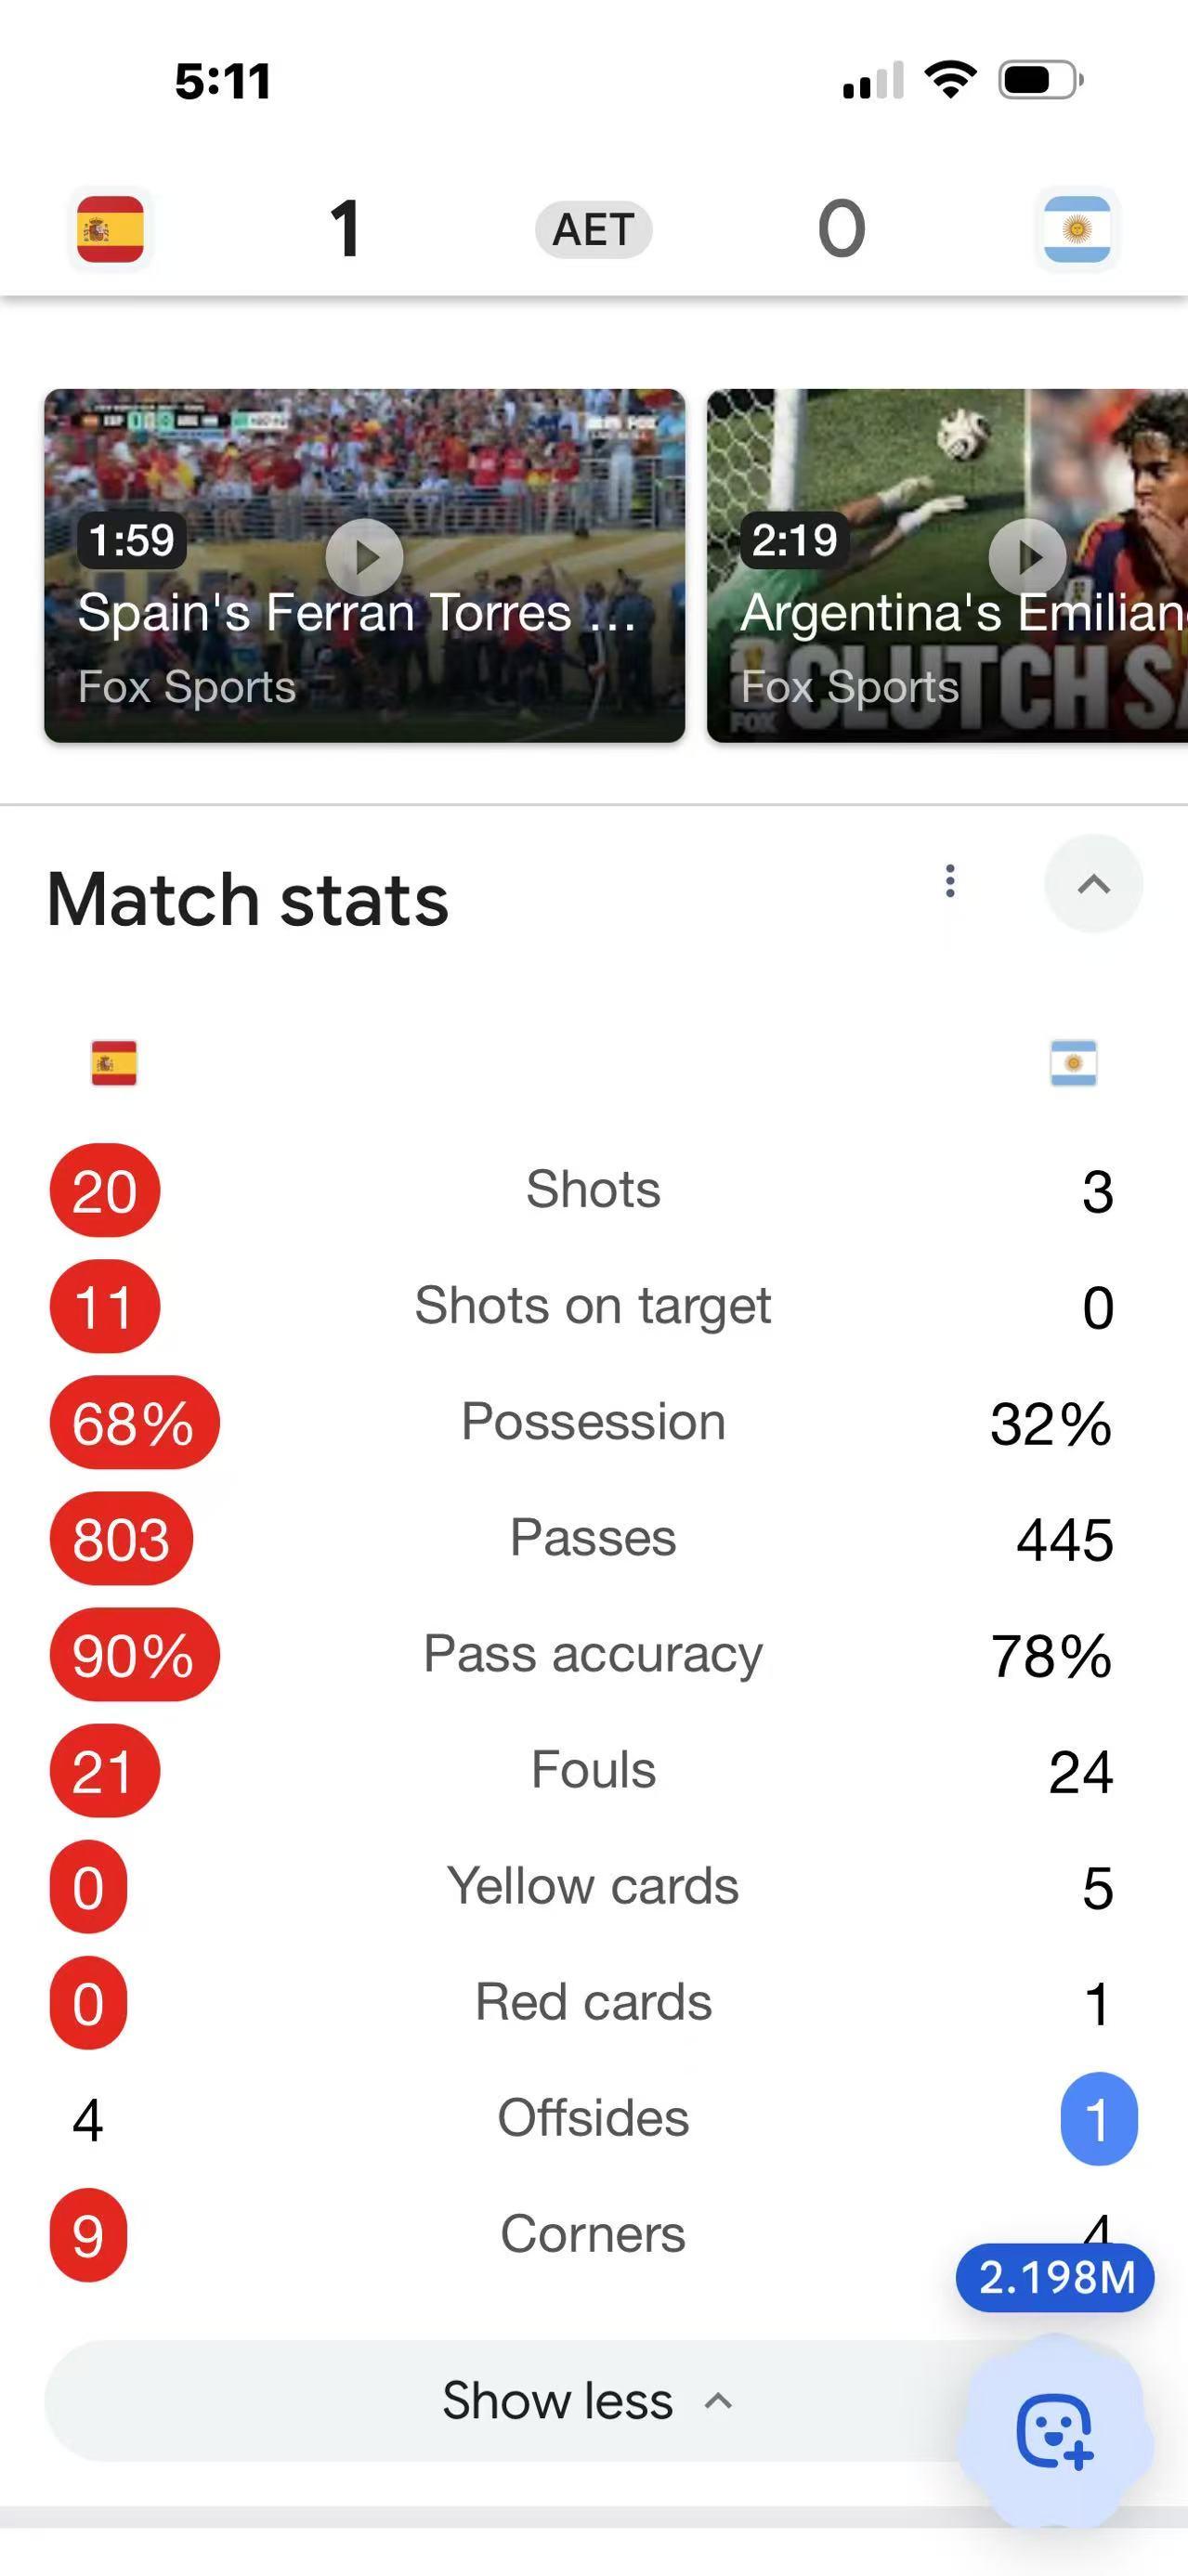Select the red 20 shots bubble
The image size is (1188, 2576).
[105, 1190]
